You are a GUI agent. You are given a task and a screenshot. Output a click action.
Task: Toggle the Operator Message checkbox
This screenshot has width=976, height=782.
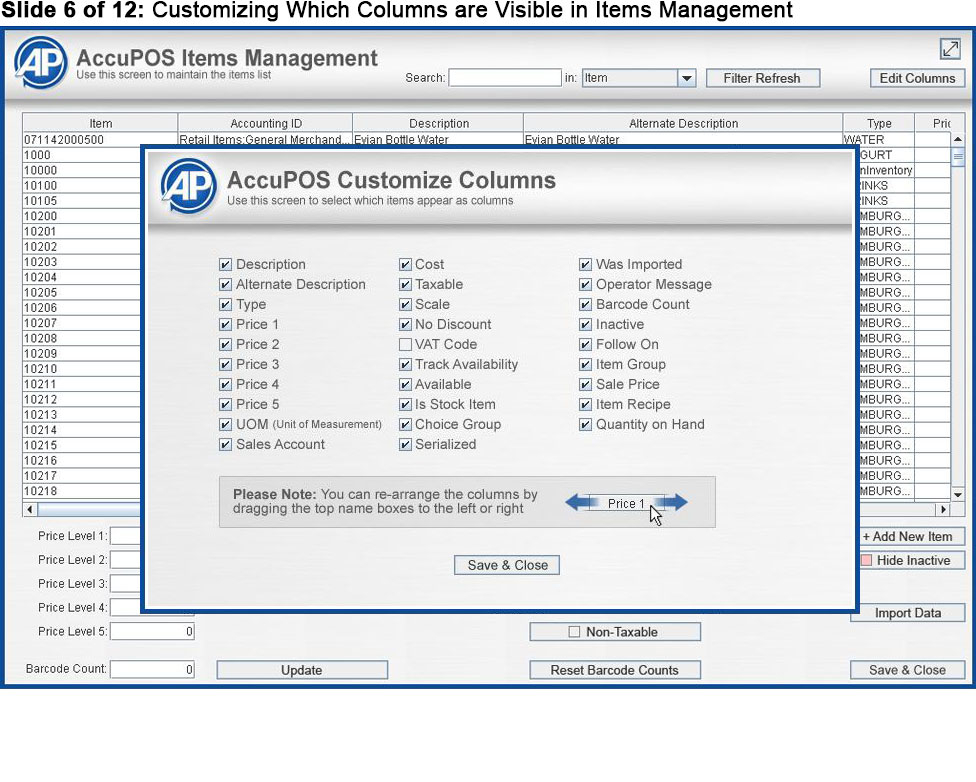[585, 285]
